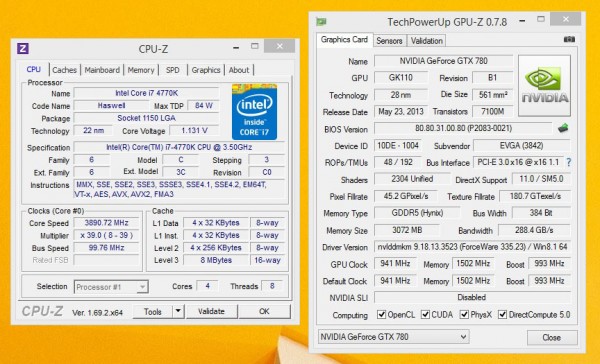Click the BIOS Version field
The width and height of the screenshot is (600, 364).
tap(463, 128)
